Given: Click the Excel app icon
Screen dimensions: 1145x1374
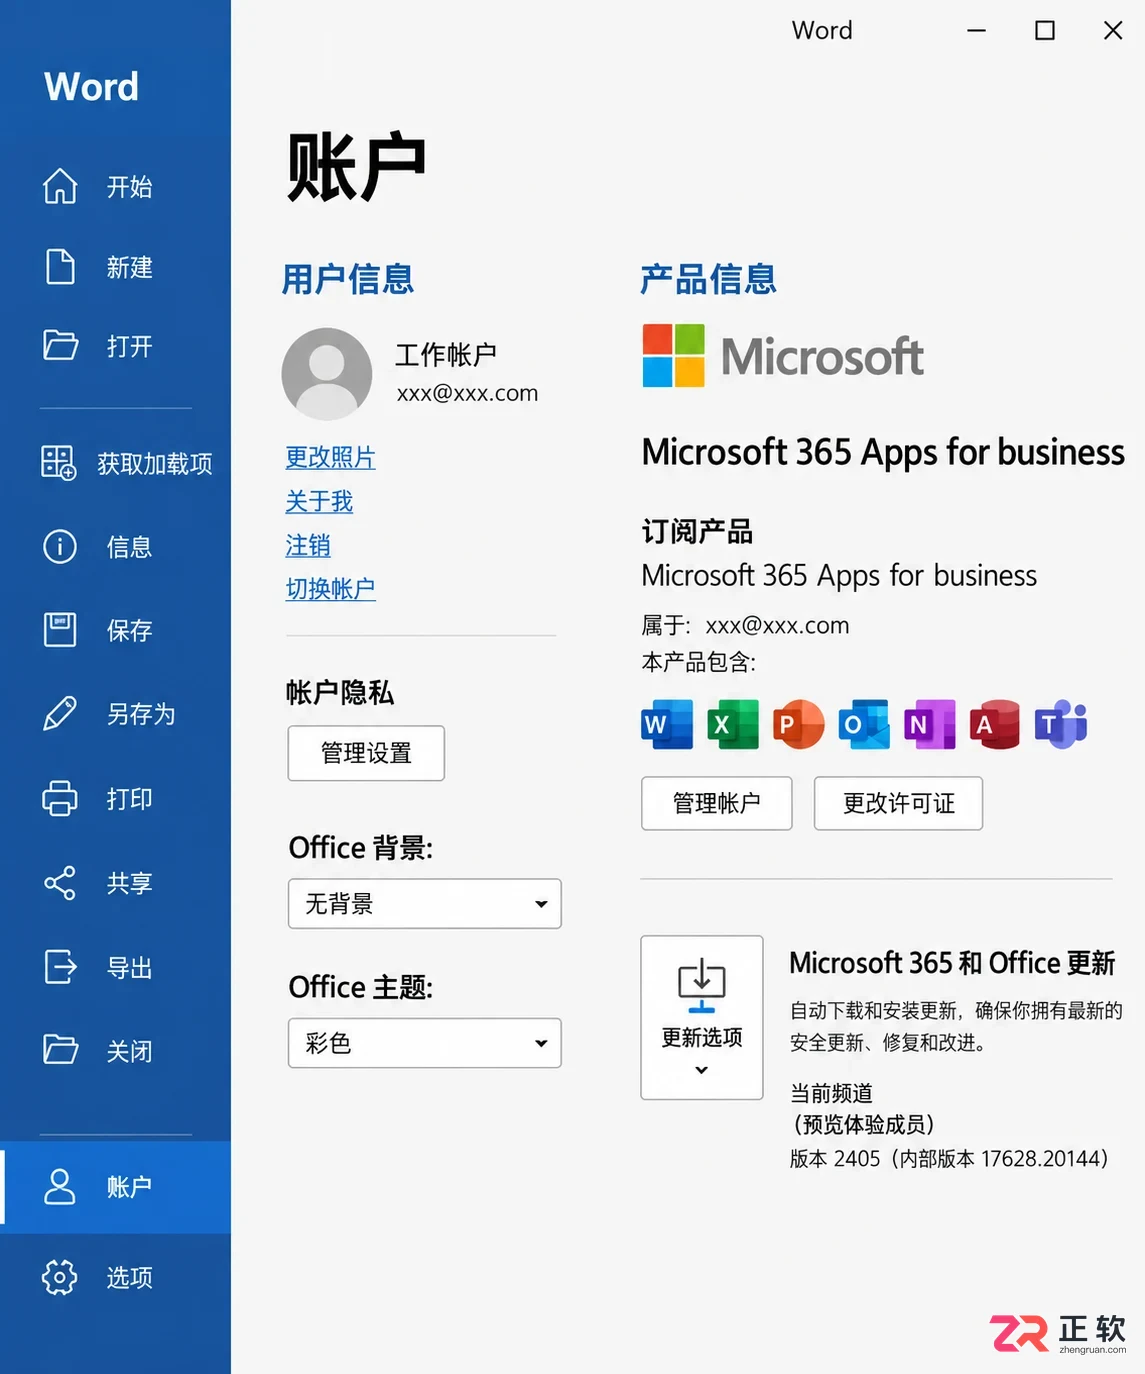Looking at the screenshot, I should [x=733, y=724].
